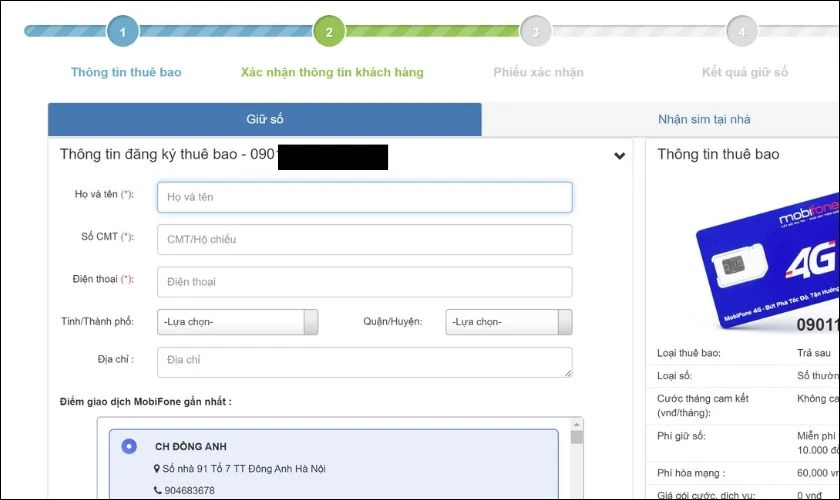Image resolution: width=840 pixels, height=500 pixels.
Task: Click step 2 green circle indicator
Action: (x=329, y=31)
